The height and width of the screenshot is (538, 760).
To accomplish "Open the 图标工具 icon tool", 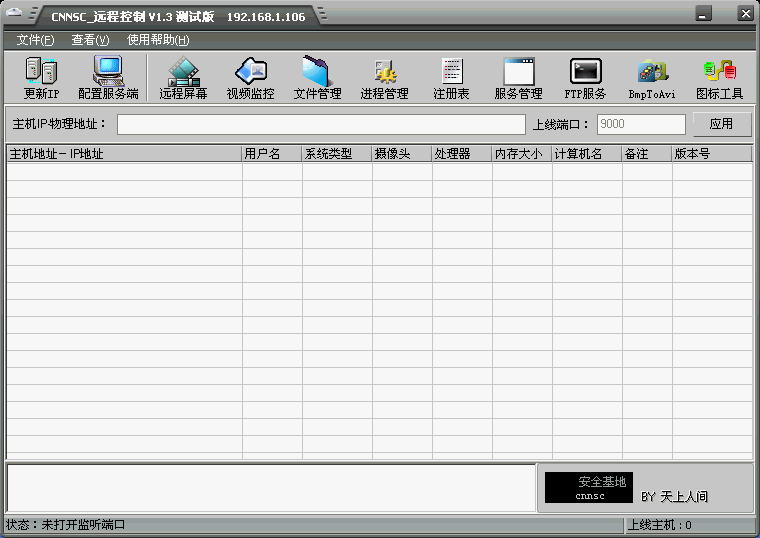I will (x=719, y=78).
